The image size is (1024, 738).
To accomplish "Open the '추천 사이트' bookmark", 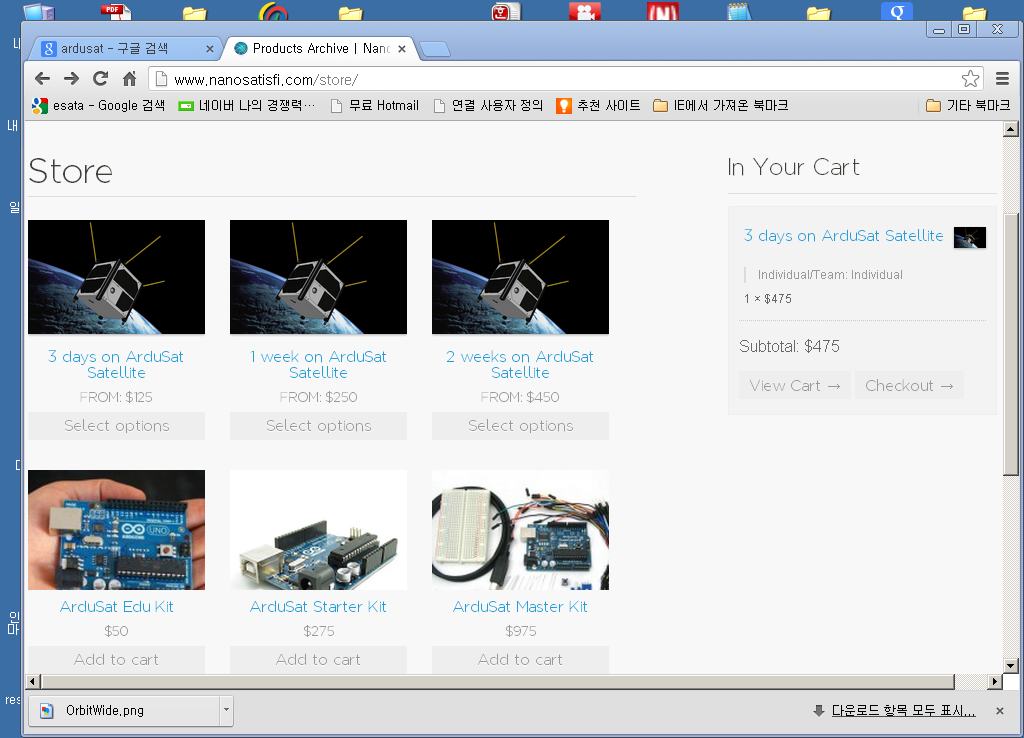I will [598, 106].
